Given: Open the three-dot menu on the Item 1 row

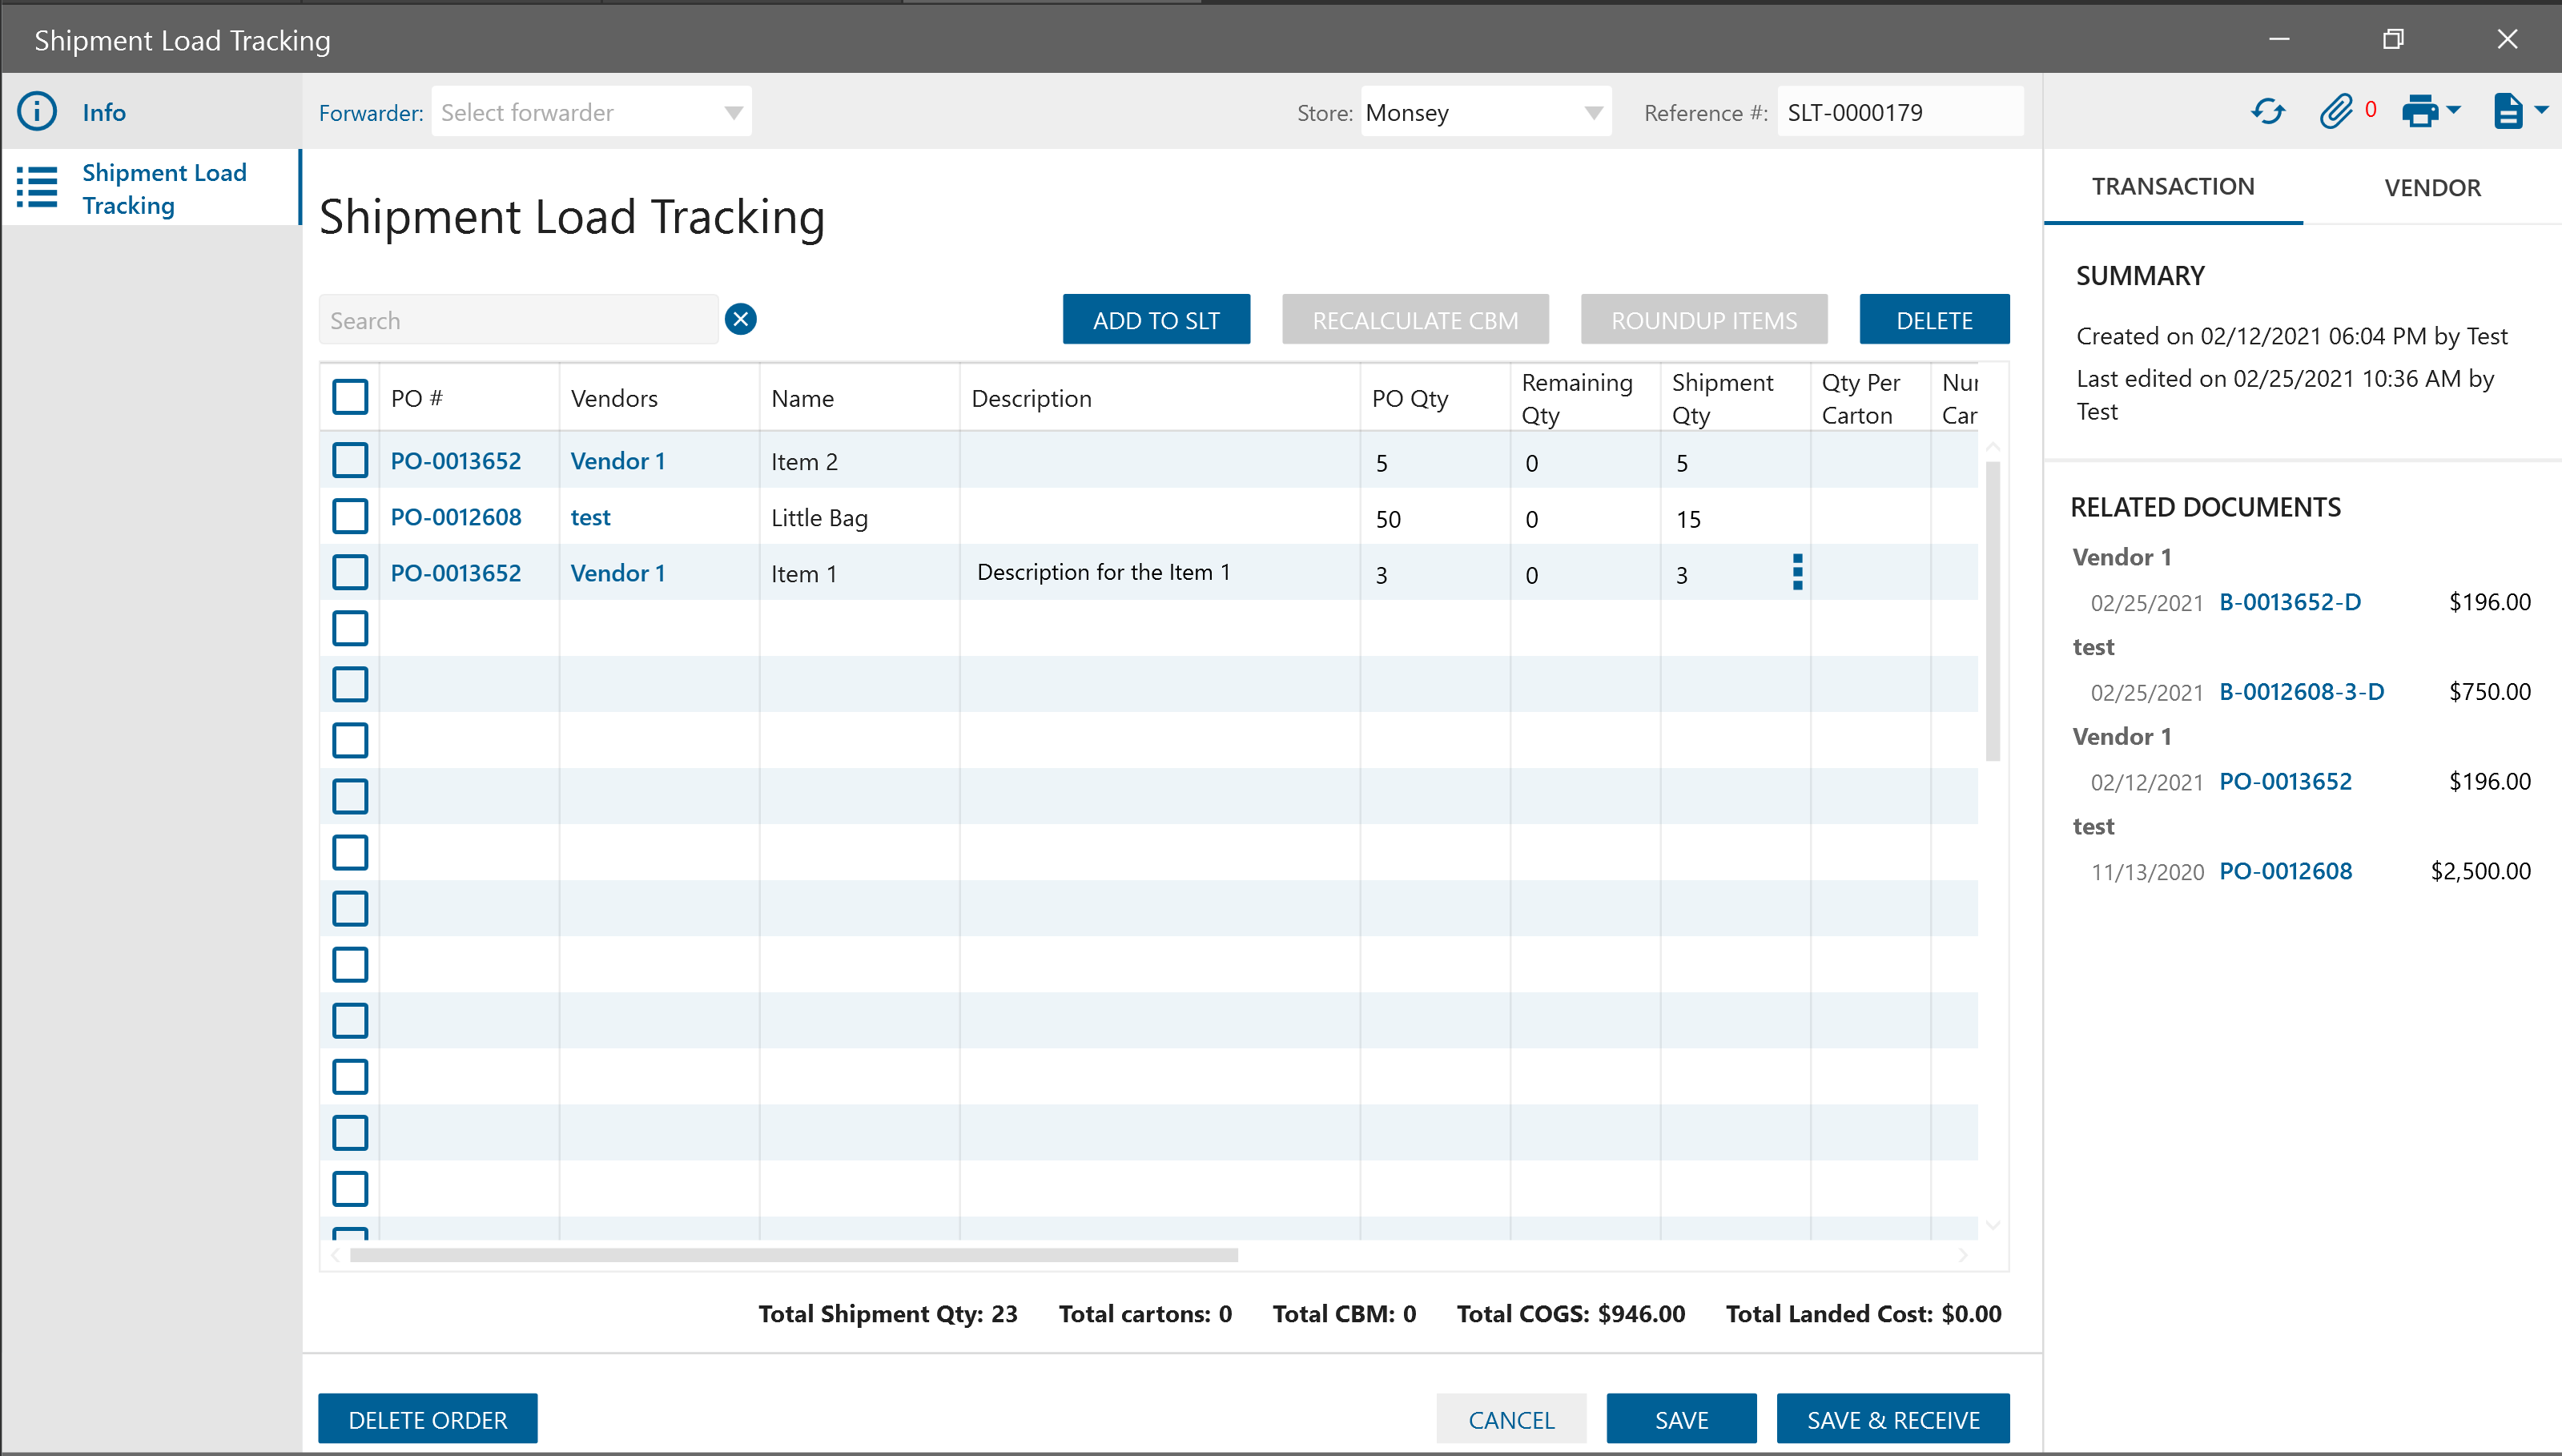Looking at the screenshot, I should pyautogui.click(x=1797, y=572).
